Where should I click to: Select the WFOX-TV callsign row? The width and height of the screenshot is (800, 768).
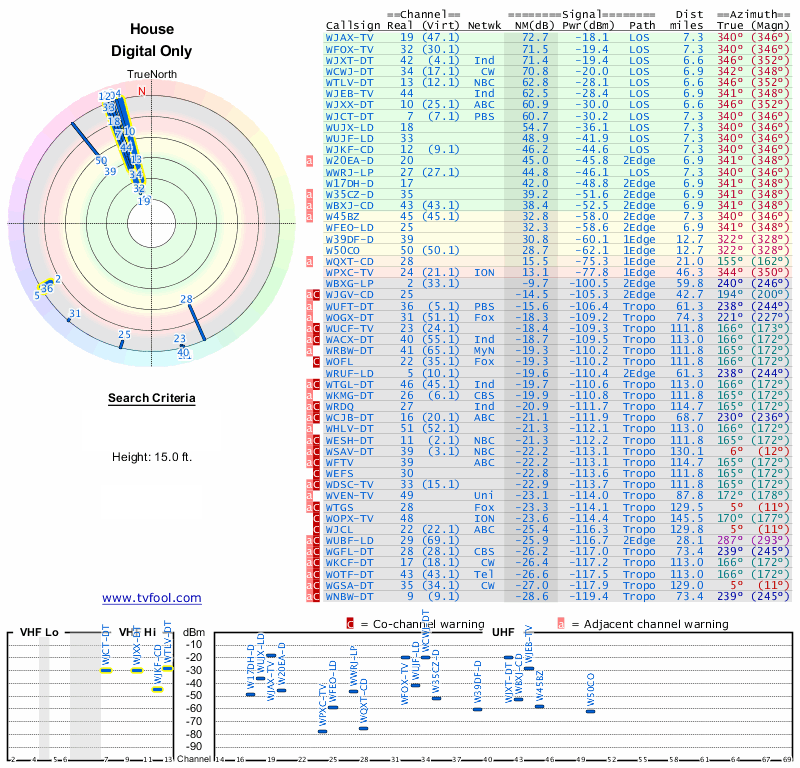(x=349, y=49)
